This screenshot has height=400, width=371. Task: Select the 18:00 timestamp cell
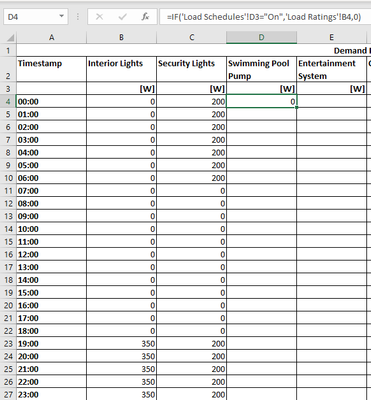click(51, 331)
